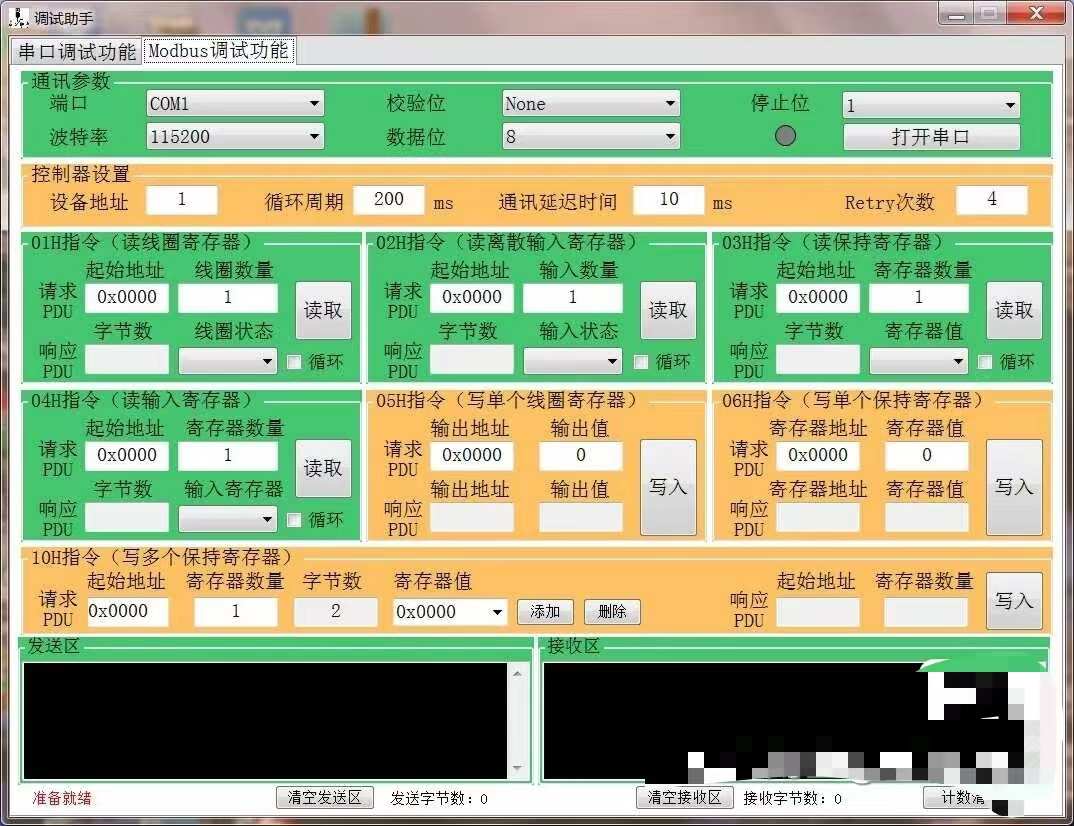Click 读取 button in 04H指令 group
The height and width of the screenshot is (826, 1074).
click(323, 468)
